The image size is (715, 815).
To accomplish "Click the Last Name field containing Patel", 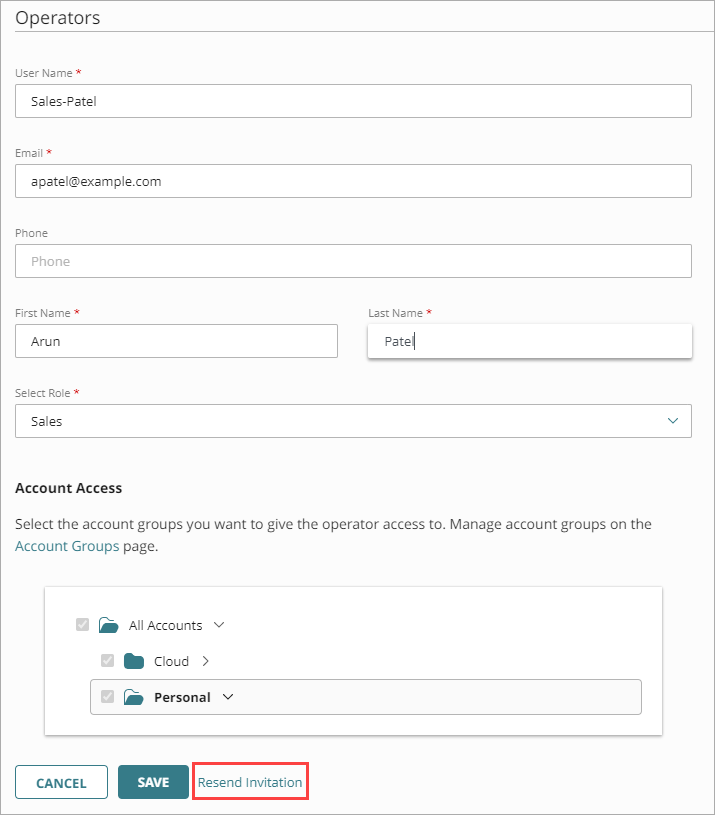I will click(529, 341).
